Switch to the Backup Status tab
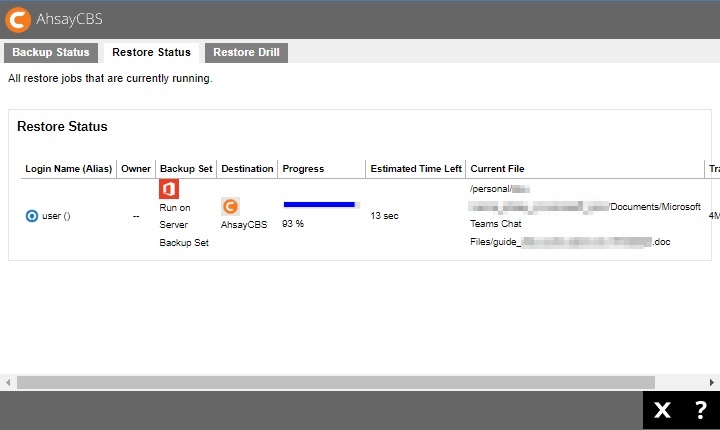The width and height of the screenshot is (720, 430). [51, 52]
